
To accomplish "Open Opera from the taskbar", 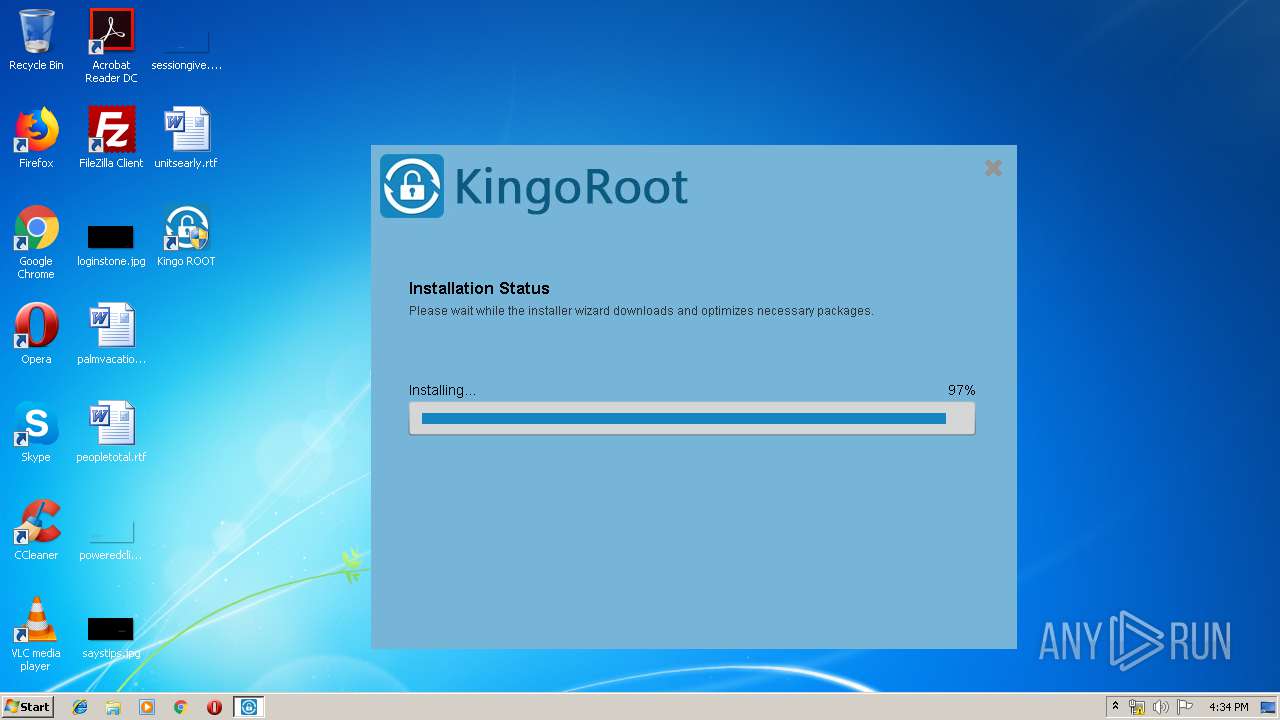I will pos(214,707).
